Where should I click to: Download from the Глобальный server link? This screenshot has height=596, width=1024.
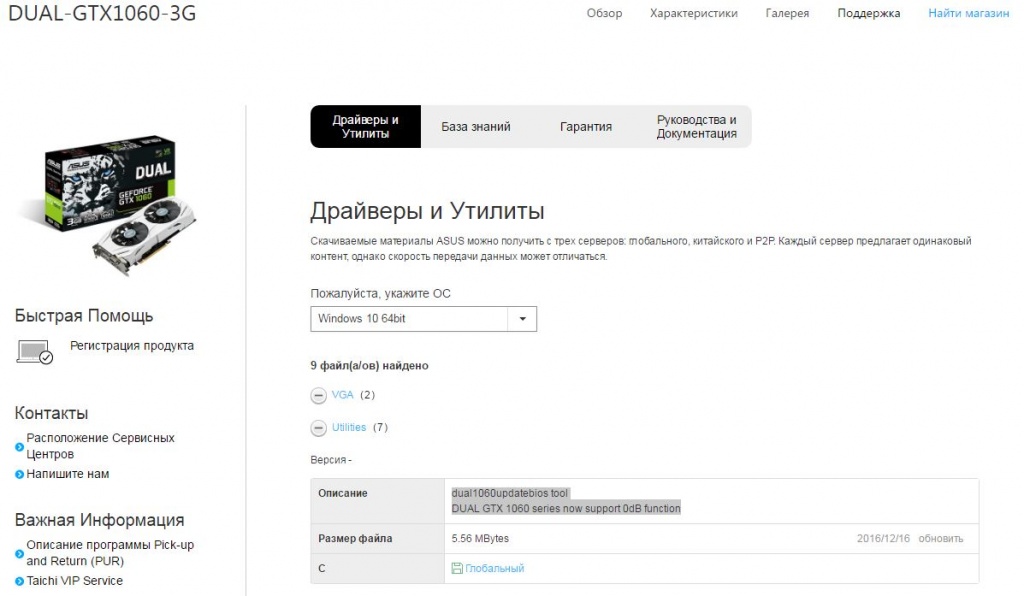click(494, 569)
